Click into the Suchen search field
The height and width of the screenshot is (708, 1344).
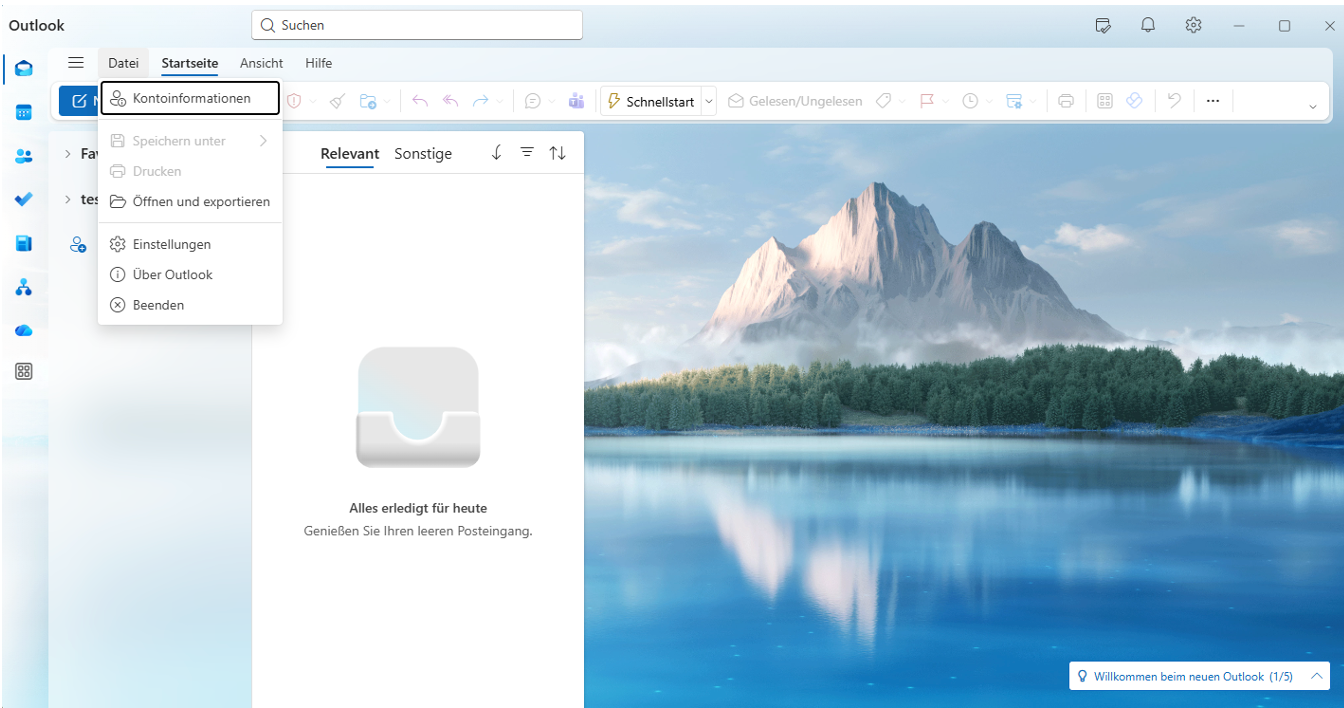coord(420,25)
